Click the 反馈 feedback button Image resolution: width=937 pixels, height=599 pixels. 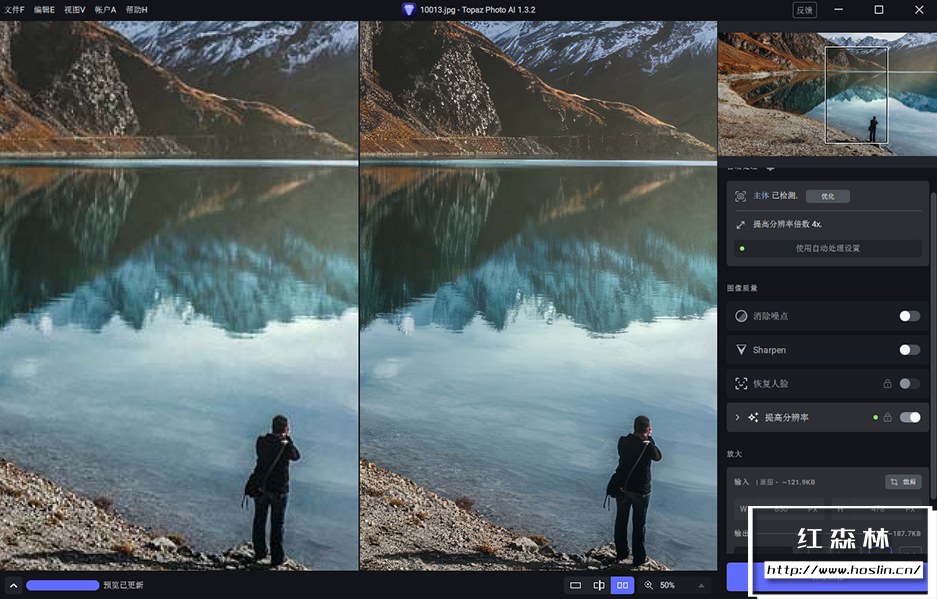[805, 10]
